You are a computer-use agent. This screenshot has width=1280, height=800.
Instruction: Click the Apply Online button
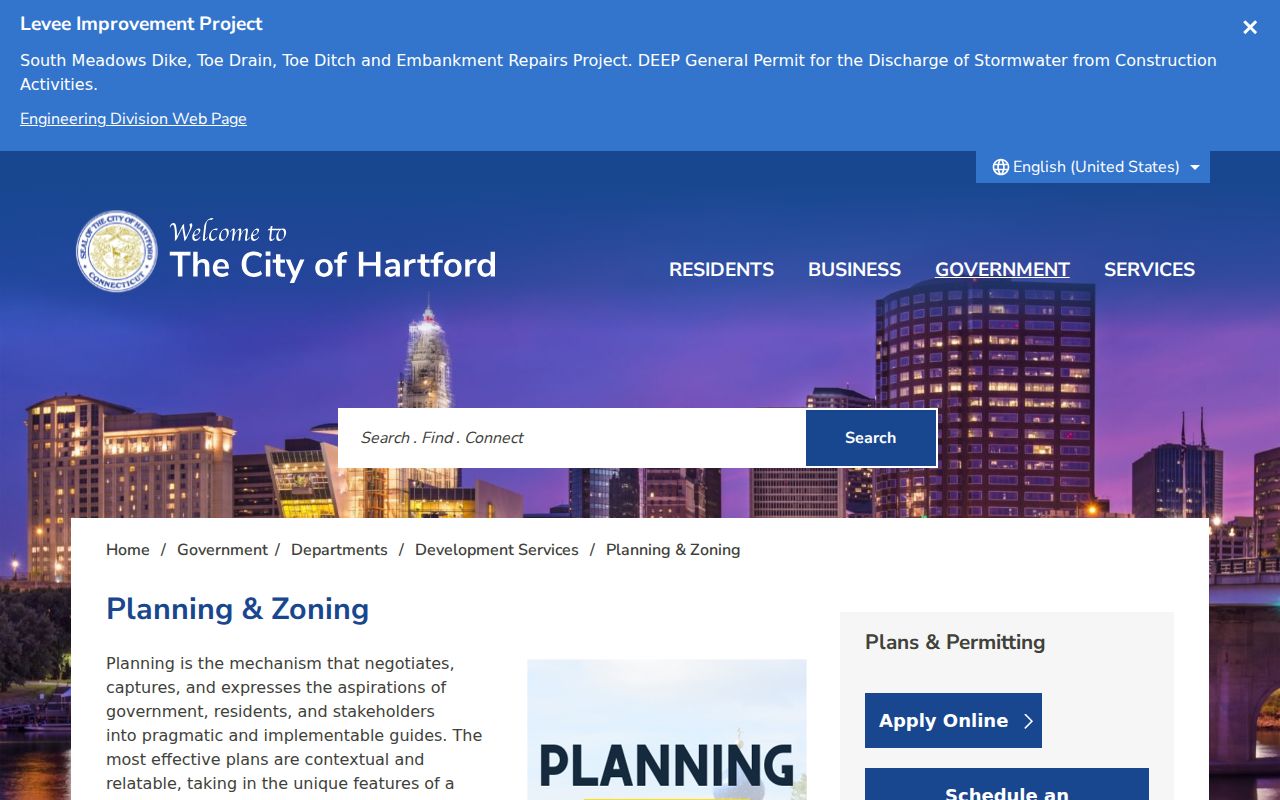(x=953, y=720)
